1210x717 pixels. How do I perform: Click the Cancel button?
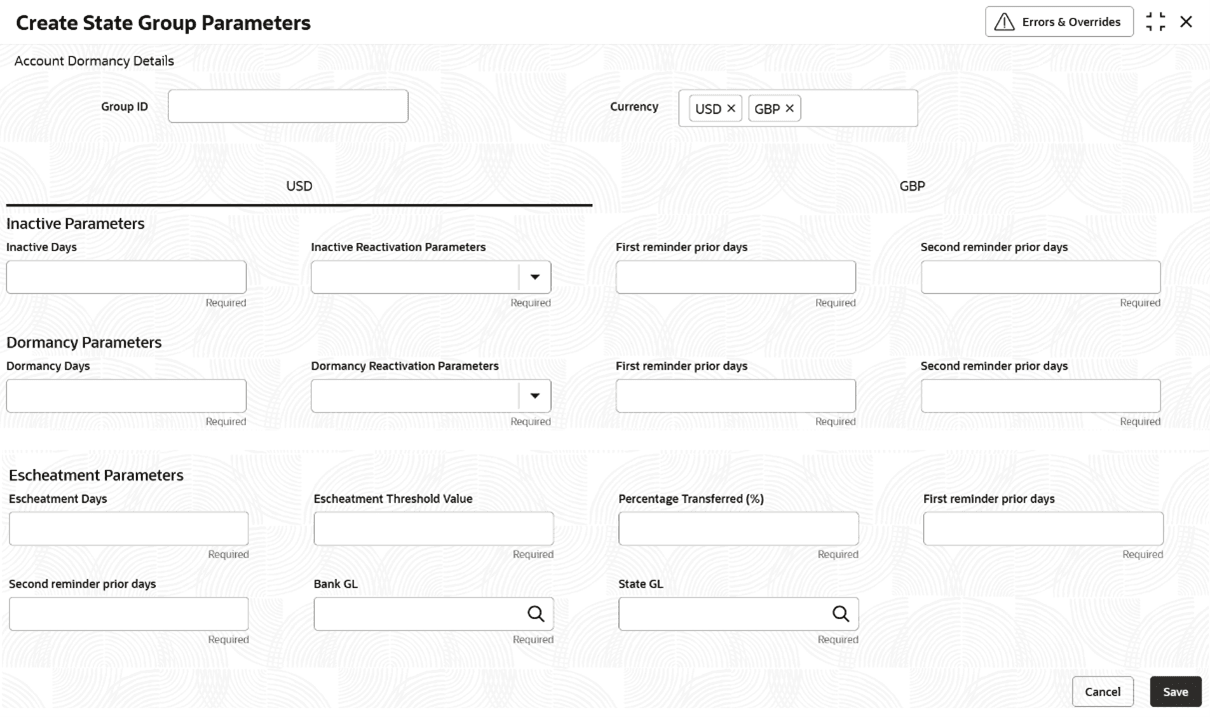pyautogui.click(x=1102, y=692)
